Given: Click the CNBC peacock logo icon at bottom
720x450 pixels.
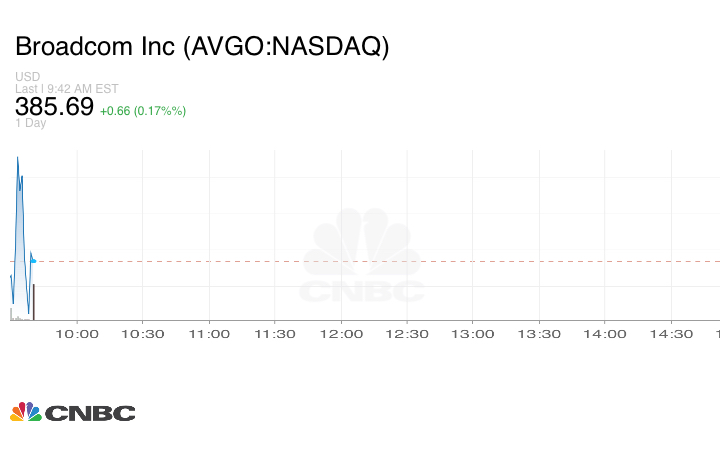Looking at the screenshot, I should tap(25, 412).
